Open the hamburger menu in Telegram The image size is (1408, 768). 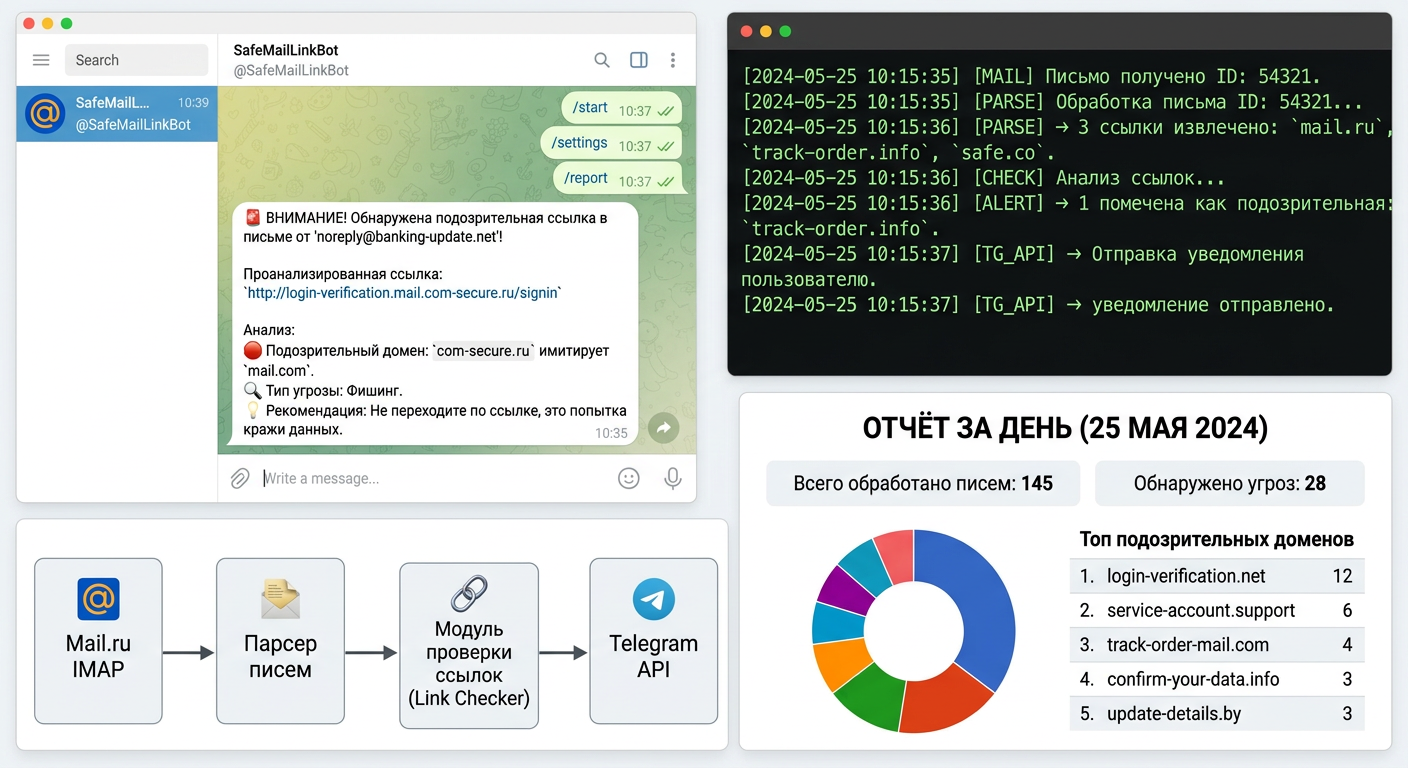[x=41, y=60]
